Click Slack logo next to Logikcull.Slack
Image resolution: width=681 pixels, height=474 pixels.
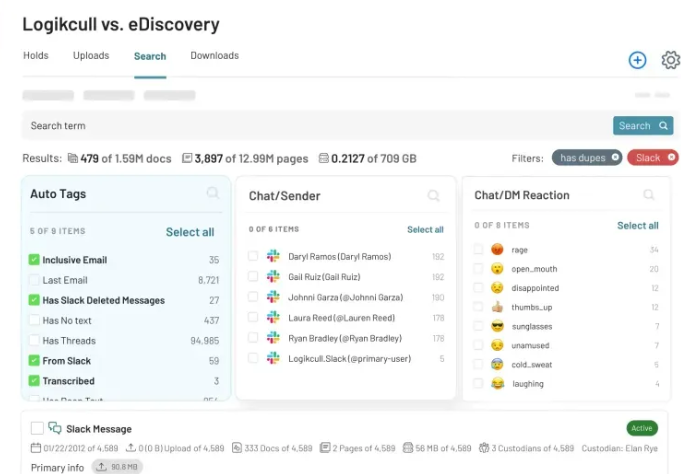click(273, 358)
